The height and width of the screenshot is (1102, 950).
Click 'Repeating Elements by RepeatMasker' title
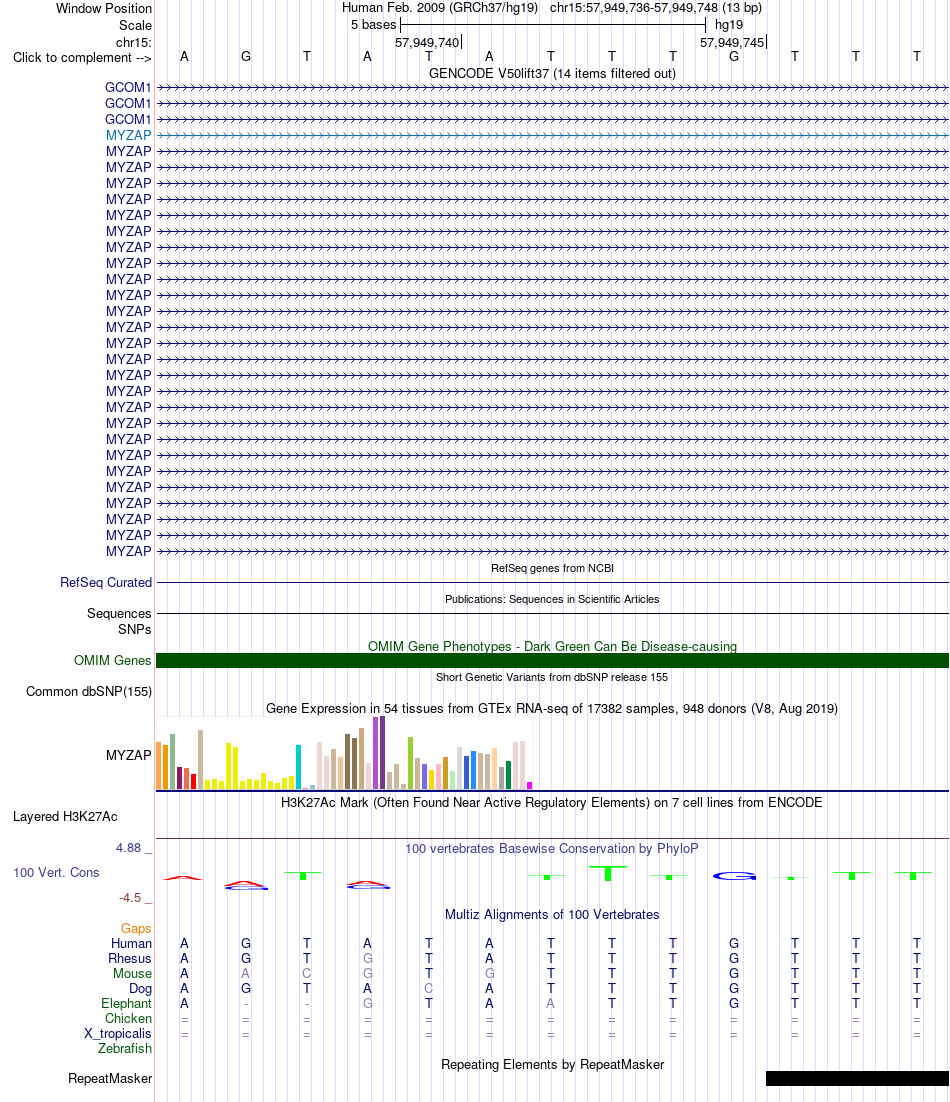tap(552, 1064)
